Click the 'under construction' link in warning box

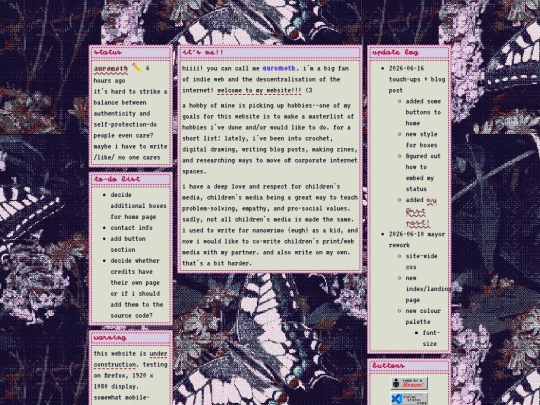[130, 359]
